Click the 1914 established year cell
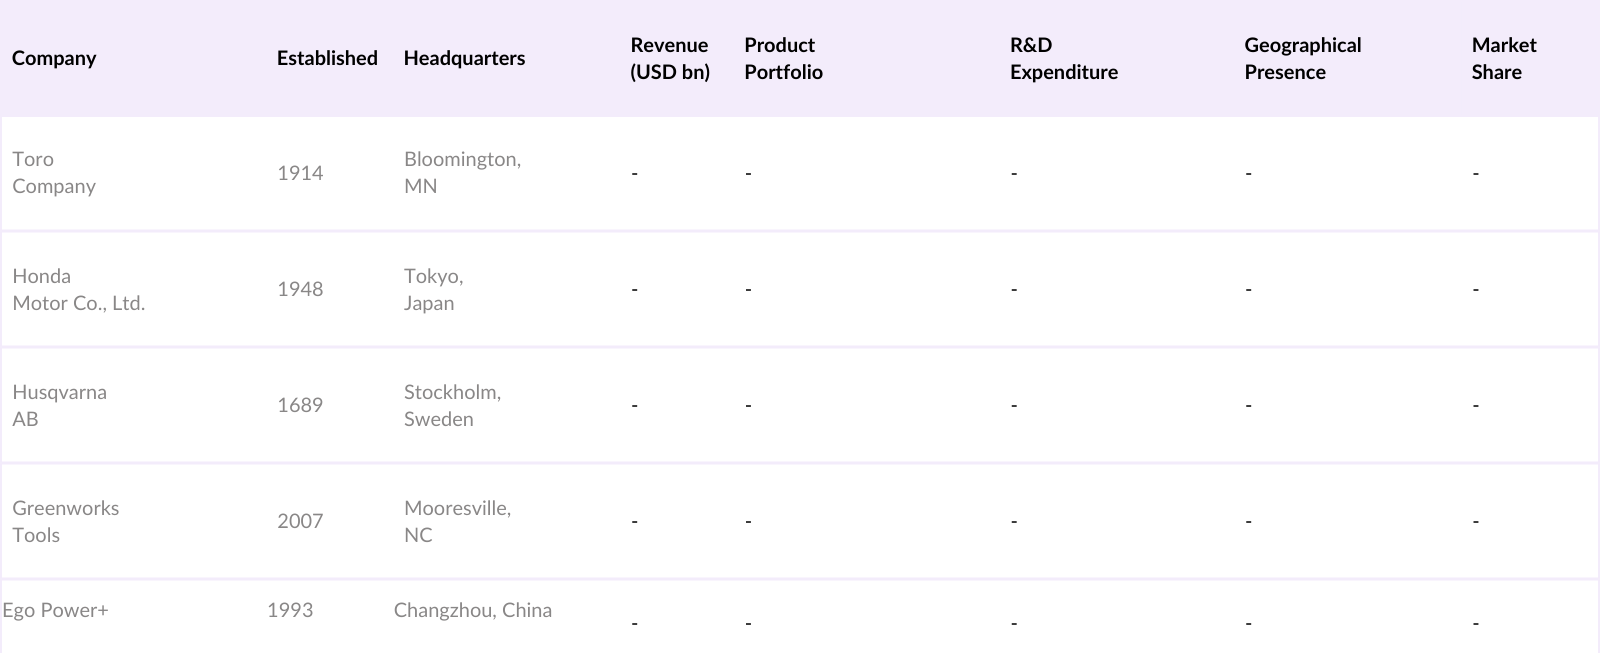Screen dimensions: 1600x653 pyautogui.click(x=300, y=173)
